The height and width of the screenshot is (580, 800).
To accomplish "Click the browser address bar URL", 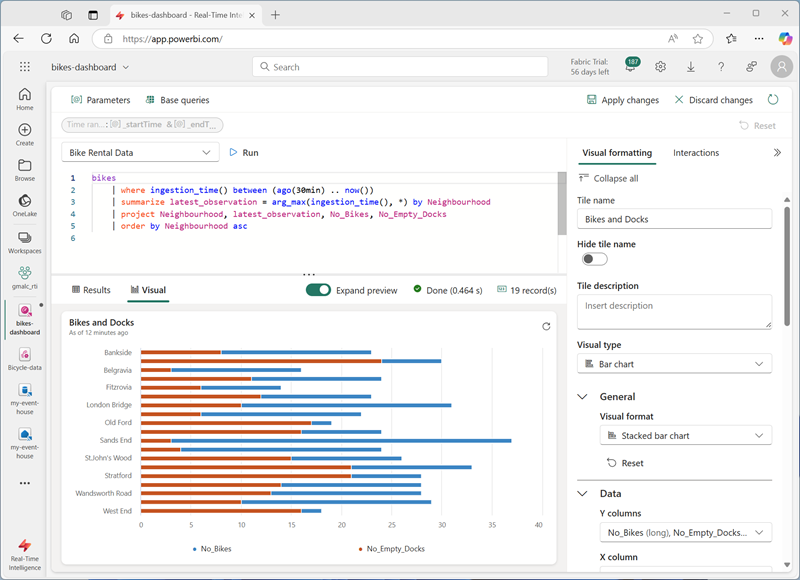I will pyautogui.click(x=172, y=39).
